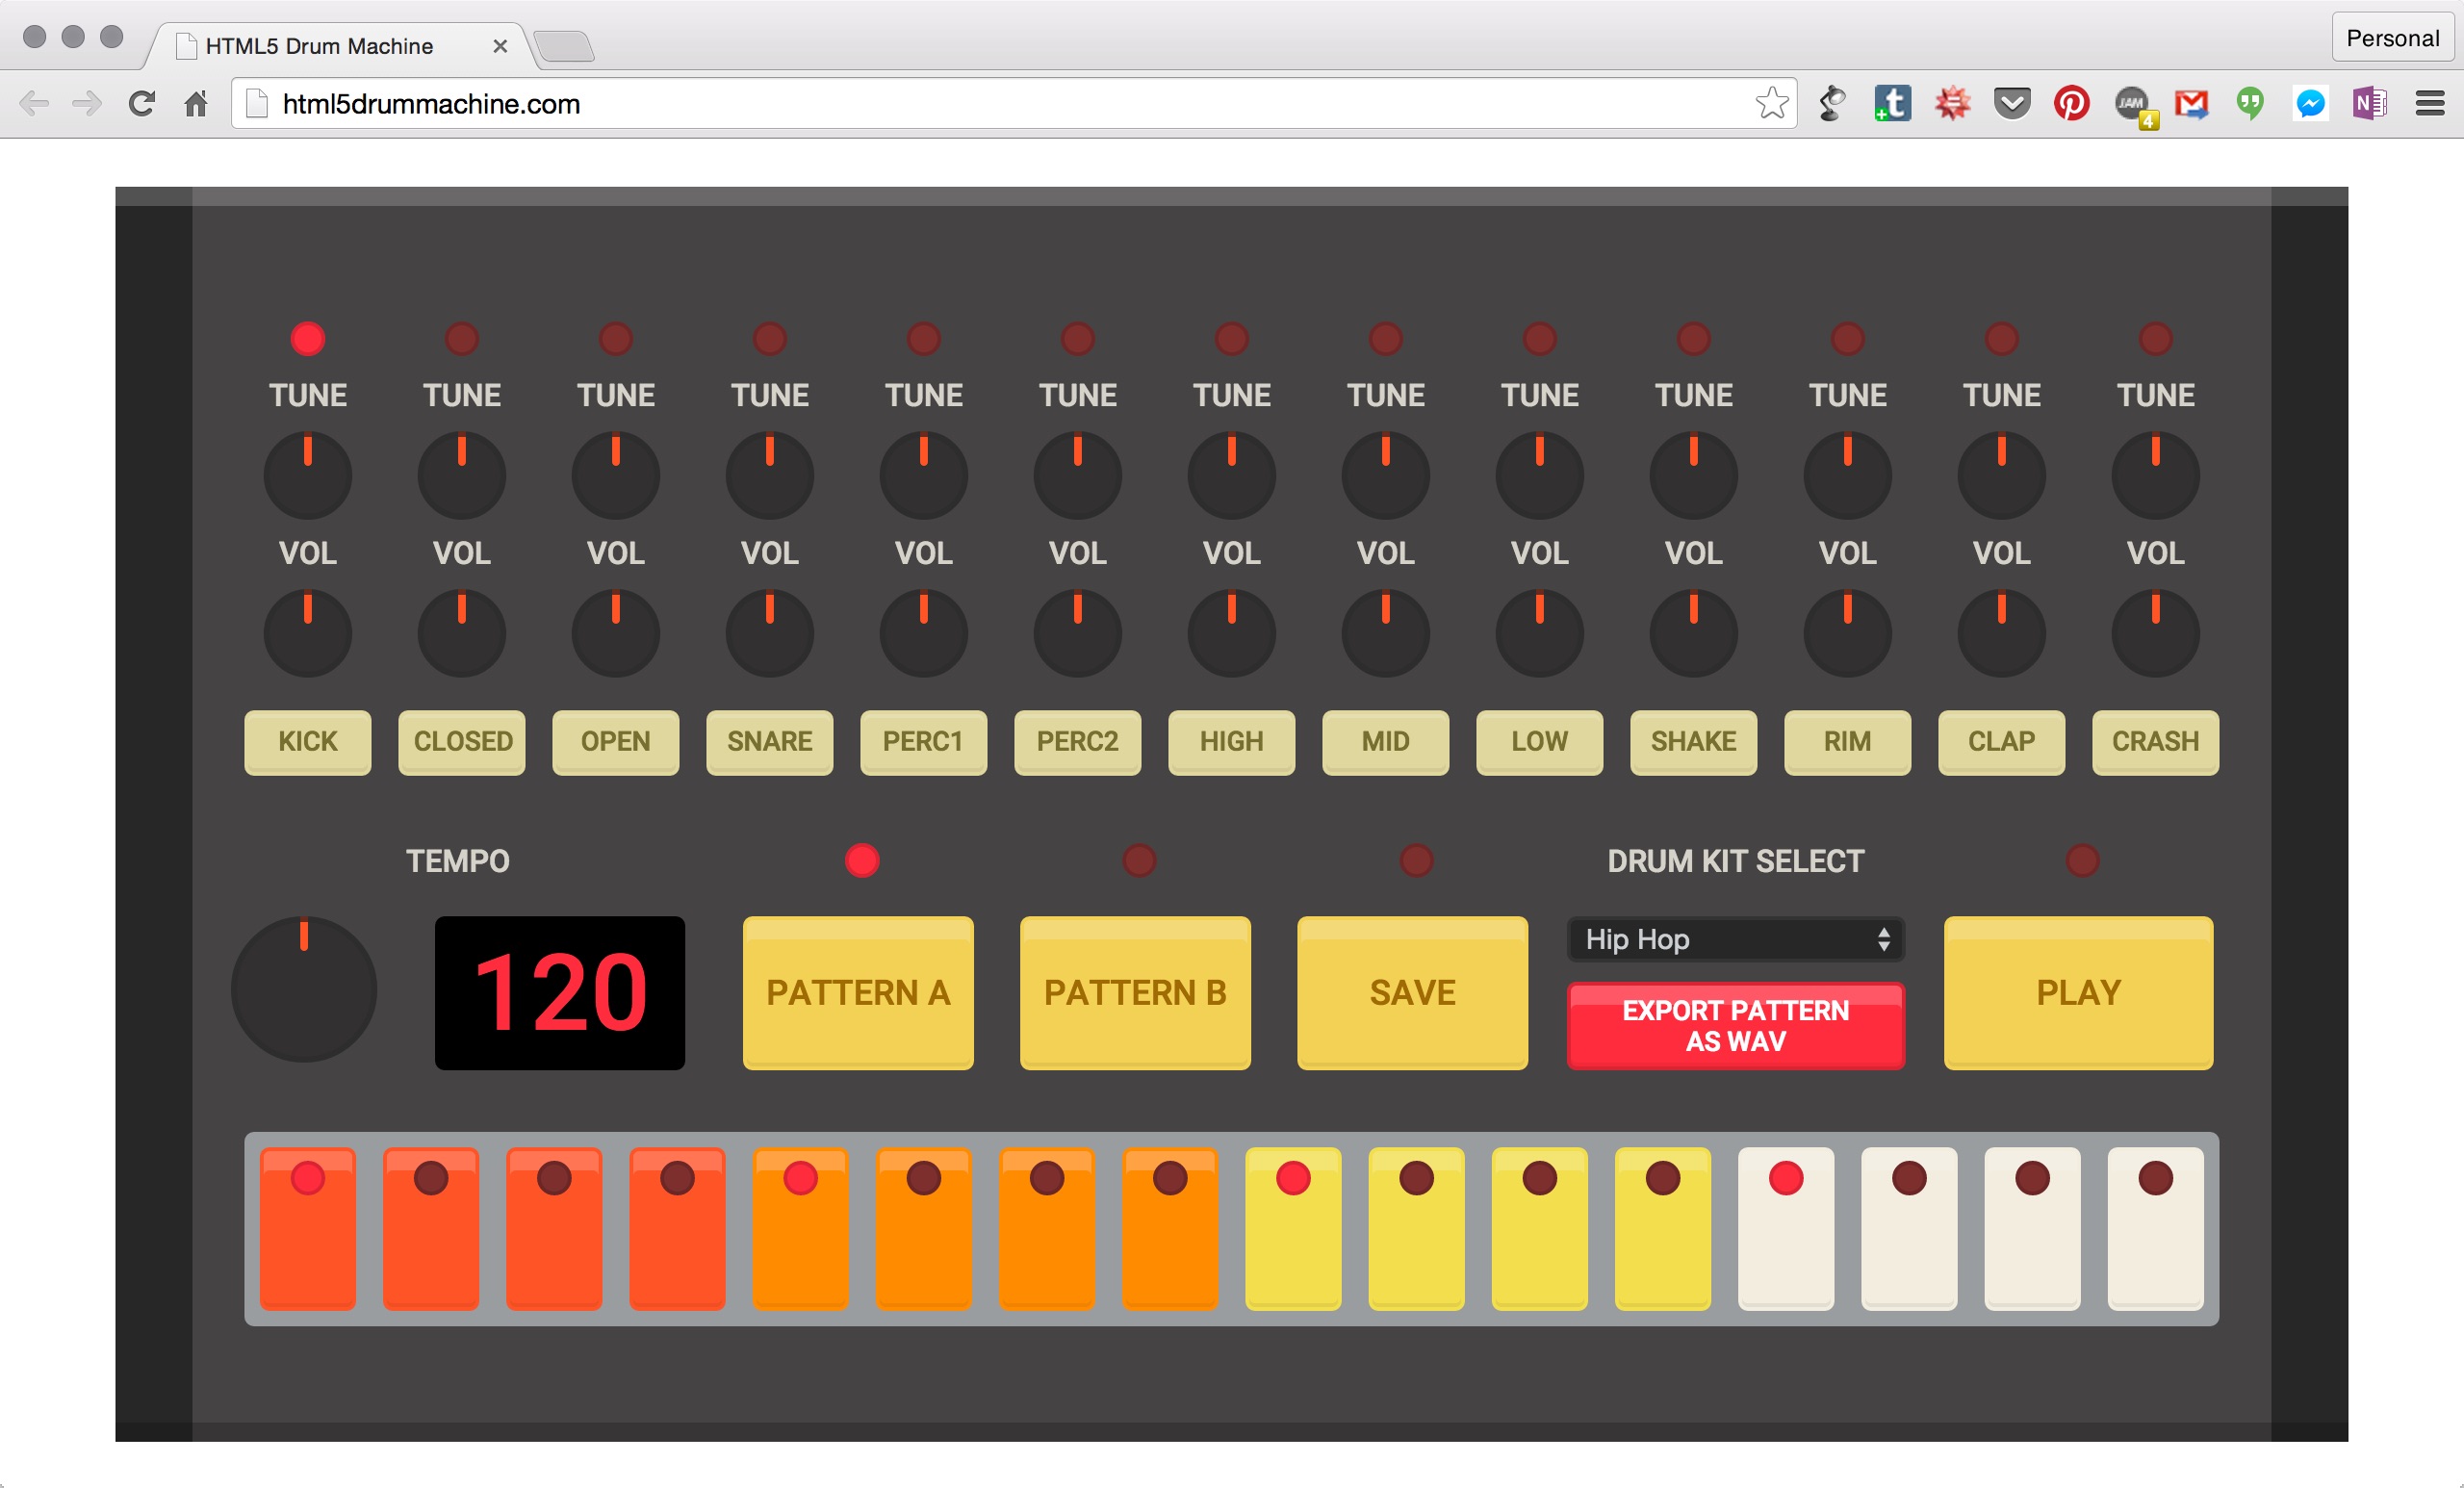Select the SNARE instrument channel

click(769, 742)
